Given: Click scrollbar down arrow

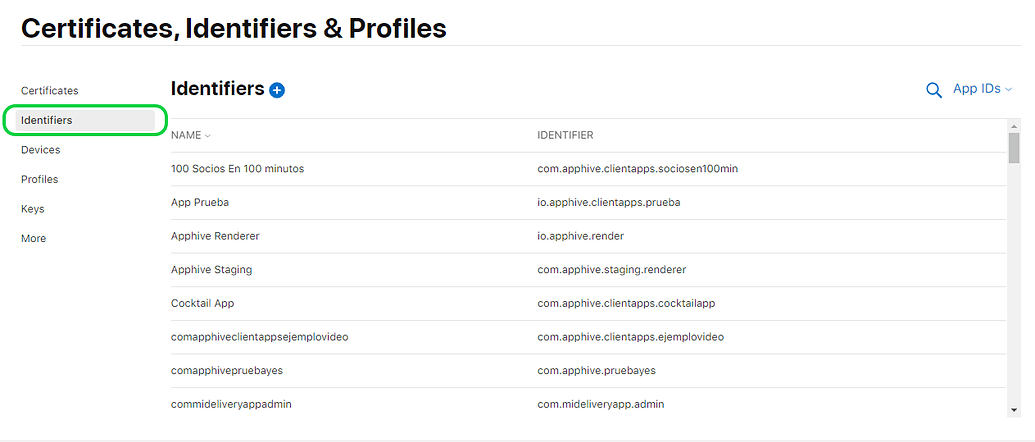Looking at the screenshot, I should (x=1015, y=410).
